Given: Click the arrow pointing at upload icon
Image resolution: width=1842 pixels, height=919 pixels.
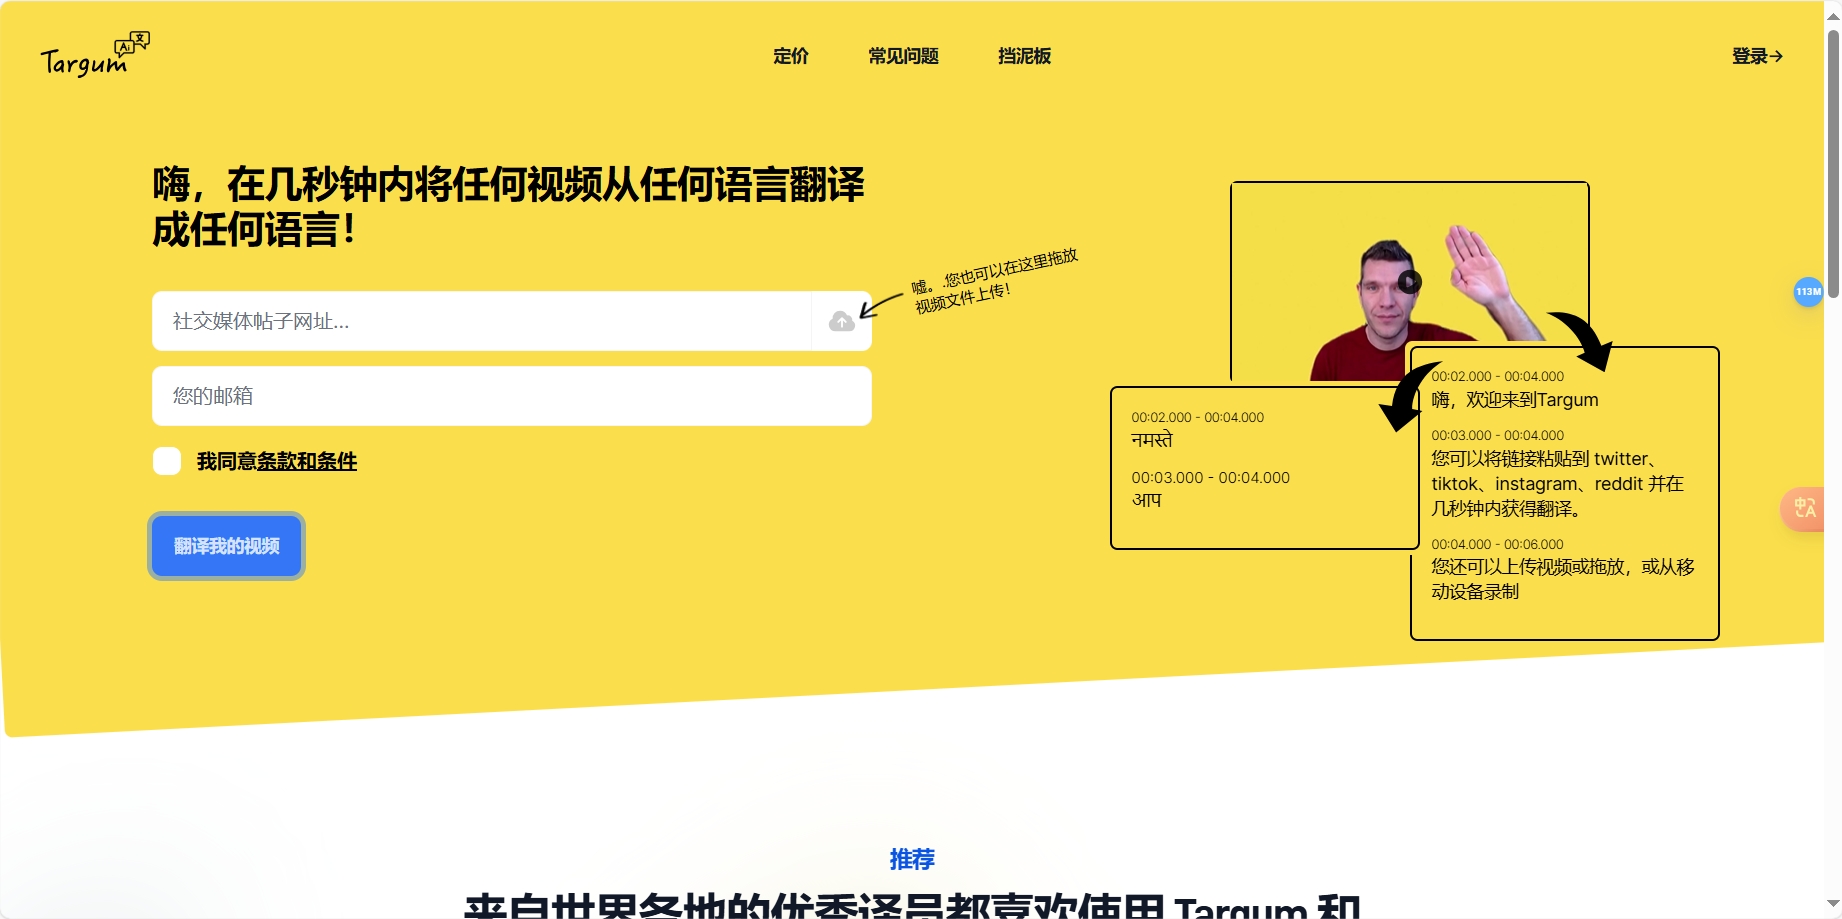Looking at the screenshot, I should pos(879,303).
